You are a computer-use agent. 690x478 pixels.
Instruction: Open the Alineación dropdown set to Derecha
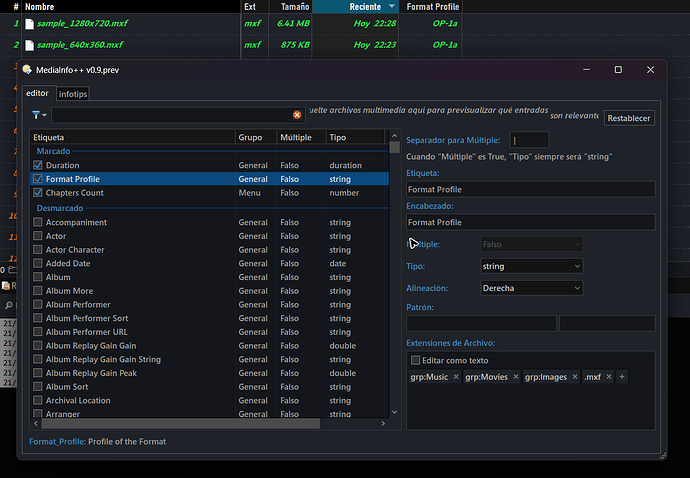pos(531,288)
